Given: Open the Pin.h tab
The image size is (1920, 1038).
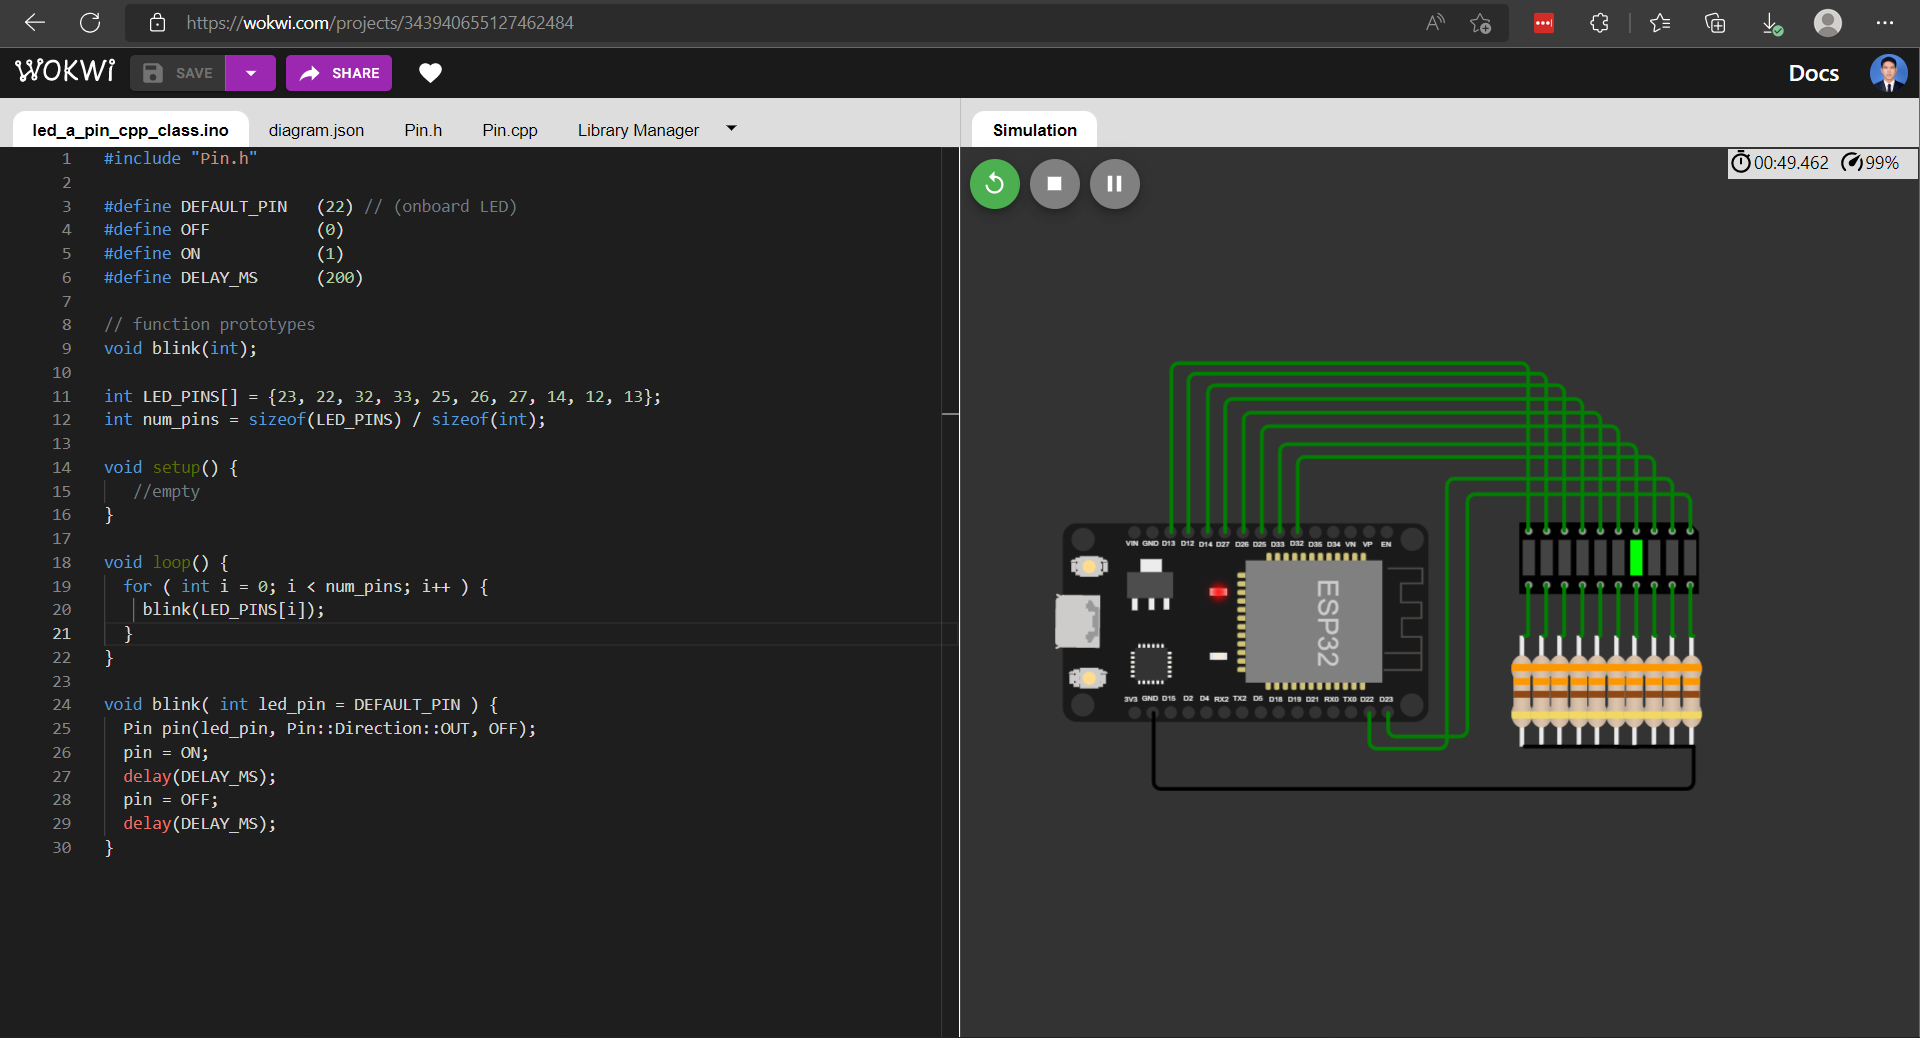Looking at the screenshot, I should (423, 130).
